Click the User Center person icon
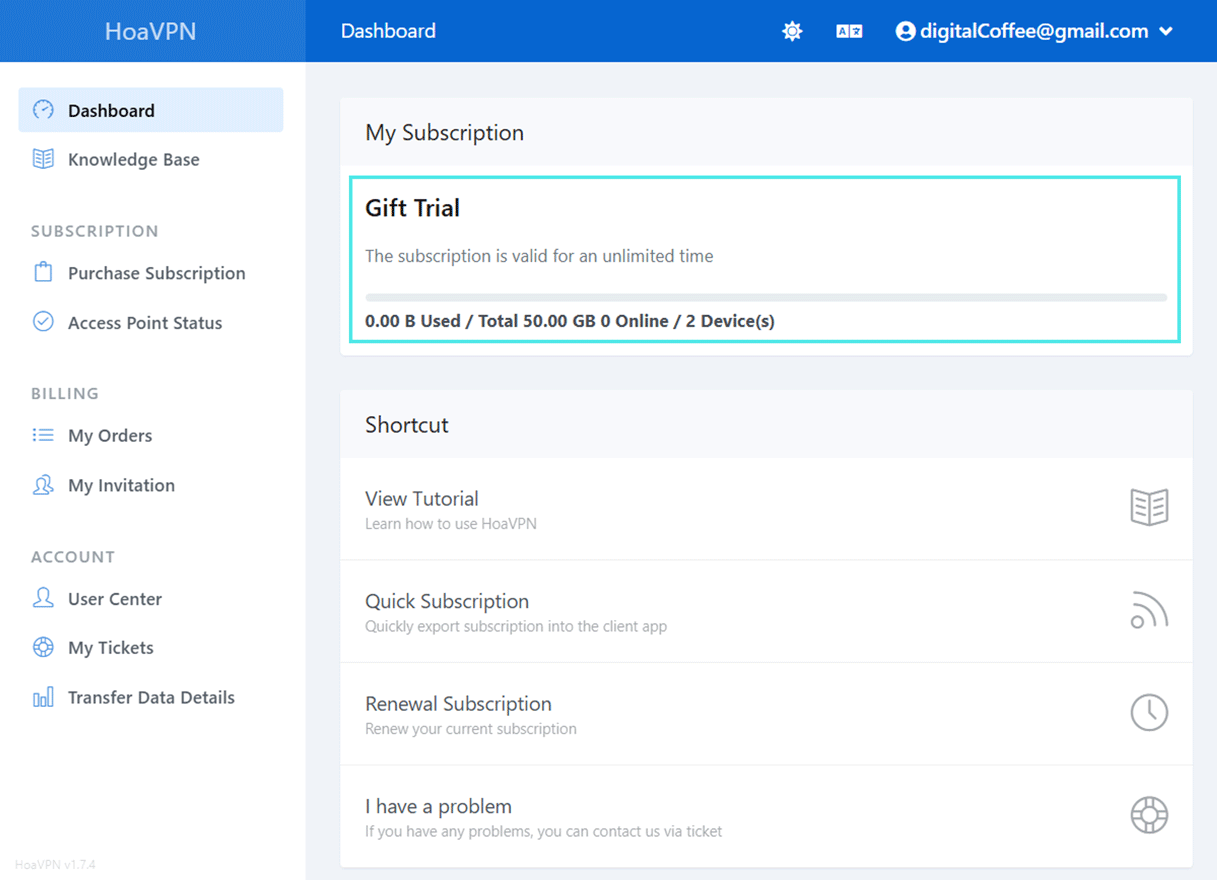1217x880 pixels. point(43,598)
